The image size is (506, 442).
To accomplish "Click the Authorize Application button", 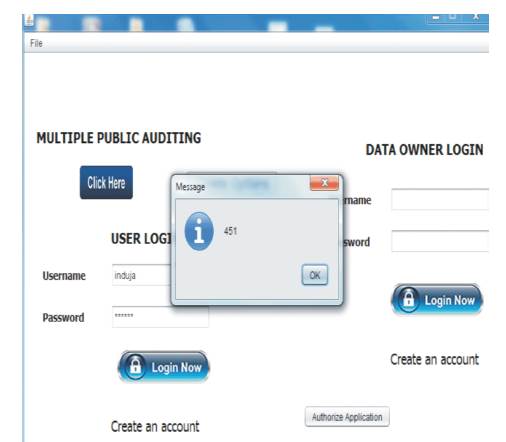I will tap(347, 417).
